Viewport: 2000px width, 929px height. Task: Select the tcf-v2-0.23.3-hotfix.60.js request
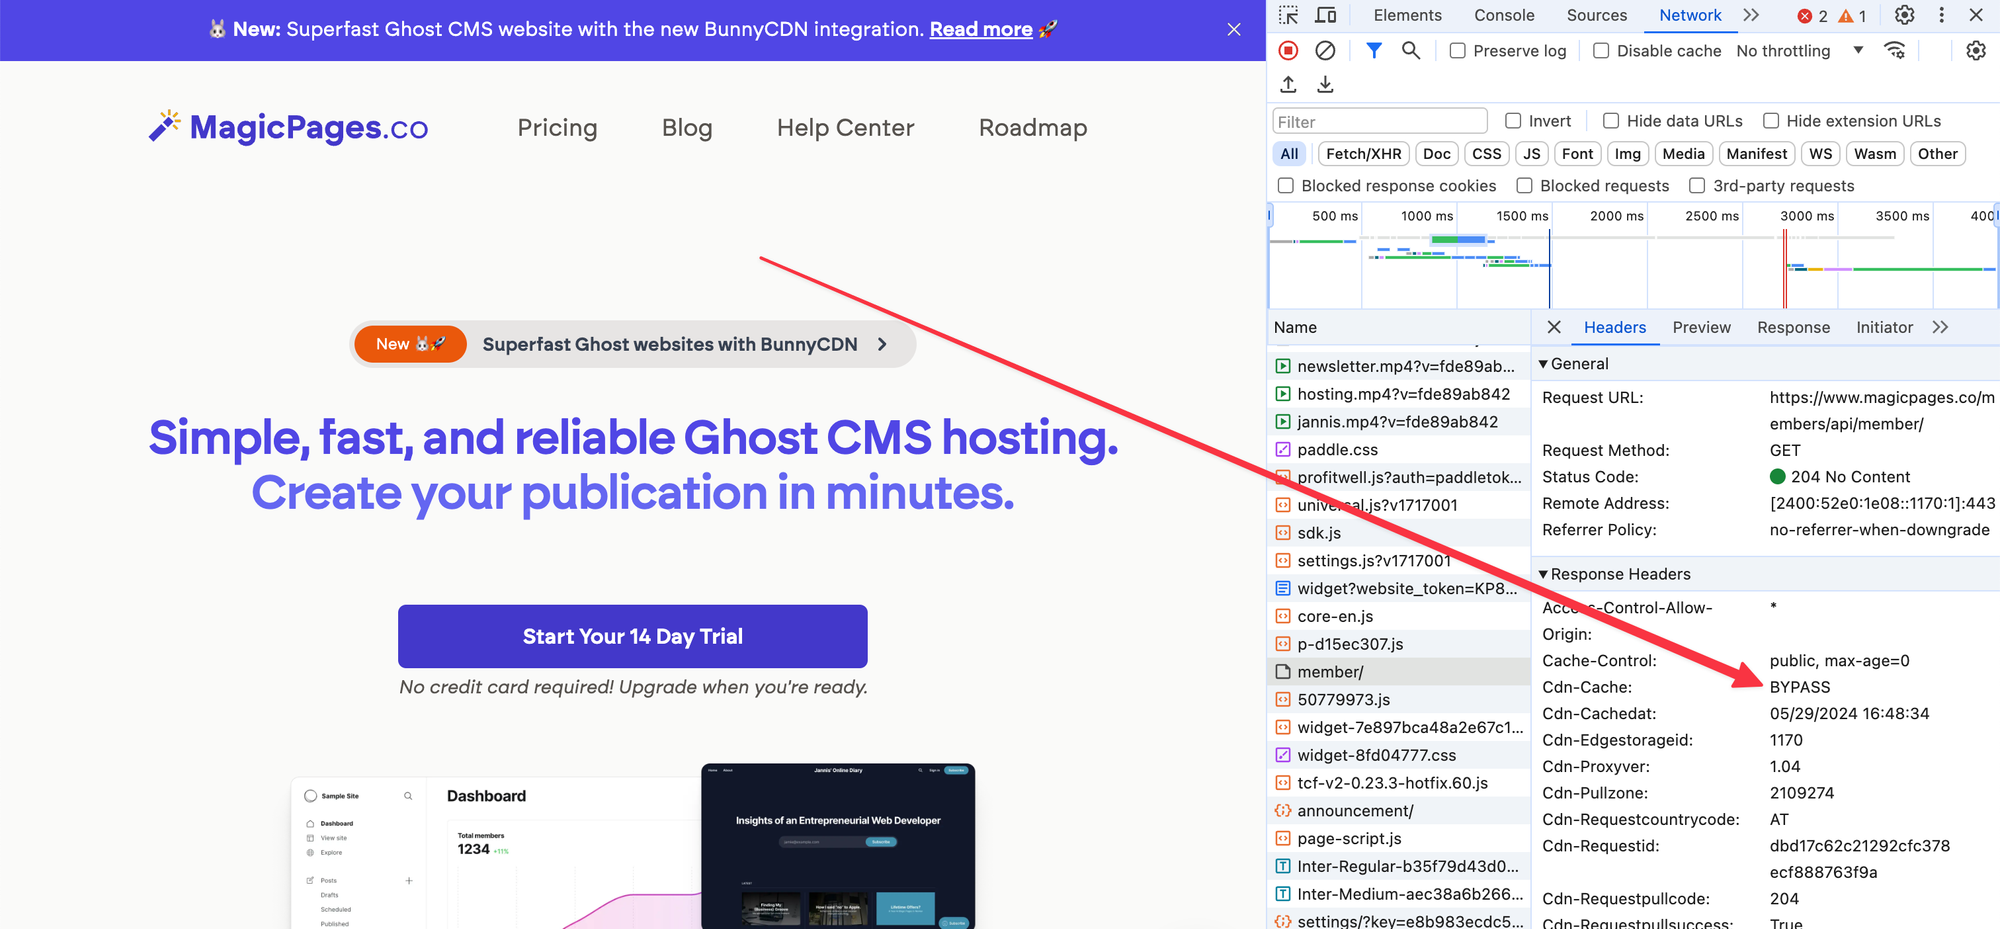(1399, 783)
